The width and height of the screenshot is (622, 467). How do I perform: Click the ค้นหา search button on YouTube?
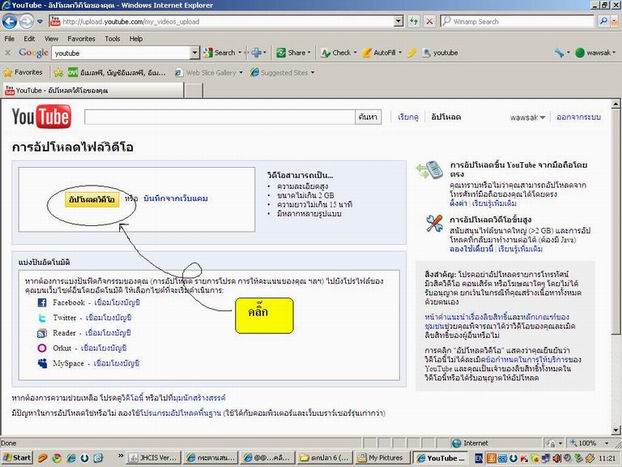368,117
